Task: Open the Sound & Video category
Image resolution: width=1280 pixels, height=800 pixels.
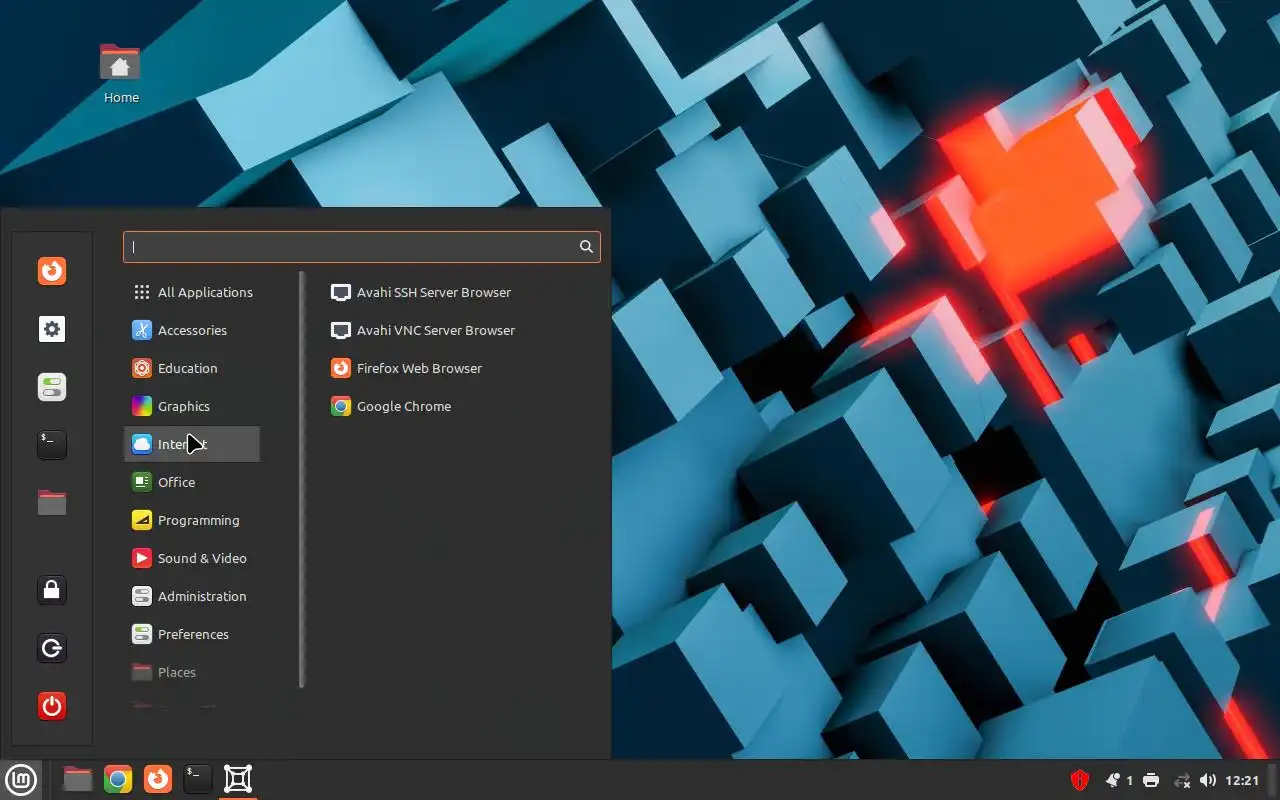Action: pyautogui.click(x=192, y=558)
